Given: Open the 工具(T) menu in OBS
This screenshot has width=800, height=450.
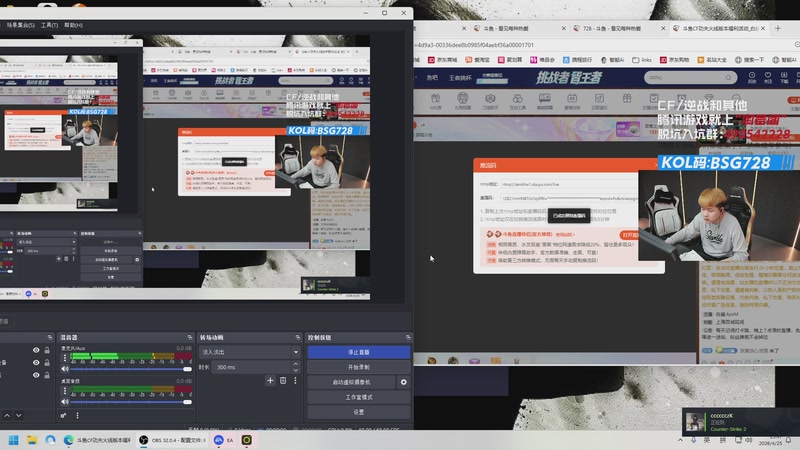Looking at the screenshot, I should pos(49,25).
